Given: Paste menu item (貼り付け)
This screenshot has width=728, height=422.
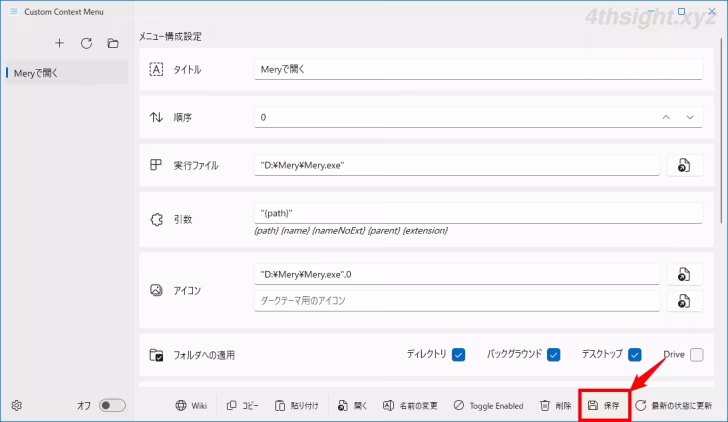Looking at the screenshot, I should (x=297, y=405).
